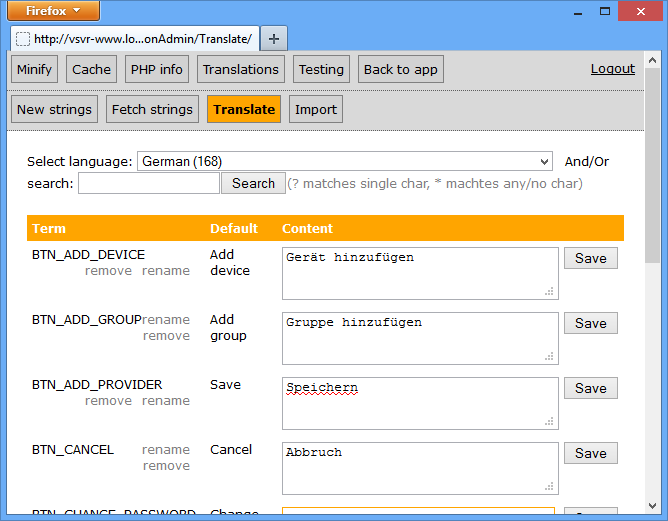Click the page favicon placeholder in tab
The image size is (668, 521).
tap(23, 39)
